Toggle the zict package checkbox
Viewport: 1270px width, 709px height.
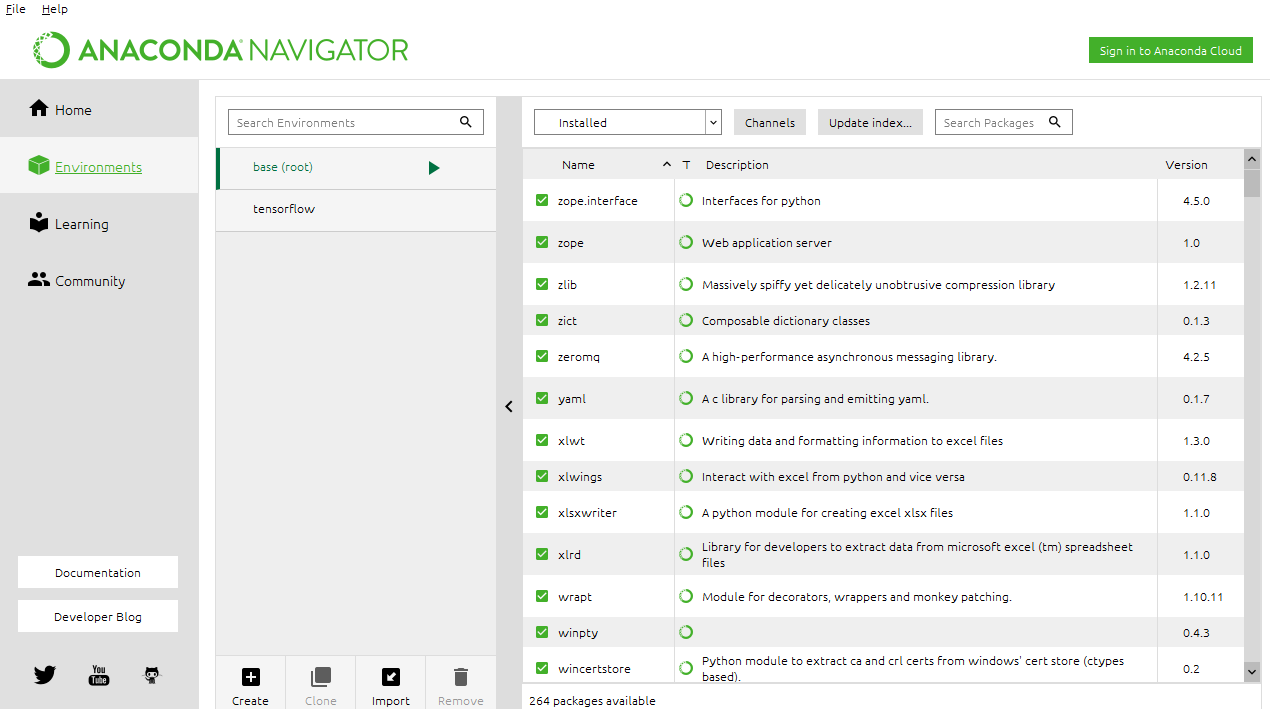click(x=542, y=320)
